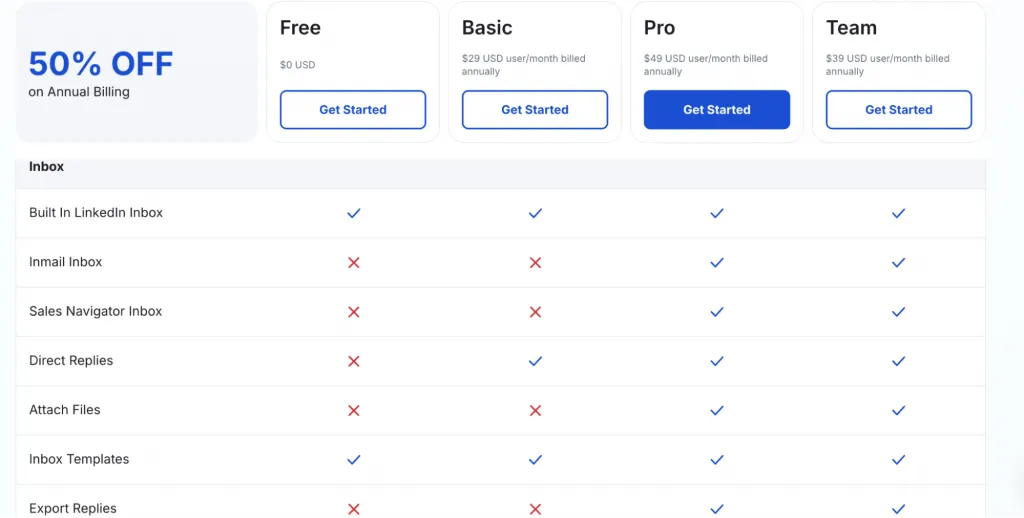Viewport: 1024px width, 518px height.
Task: Click Team checkmark in Attach Files row
Action: click(x=899, y=410)
